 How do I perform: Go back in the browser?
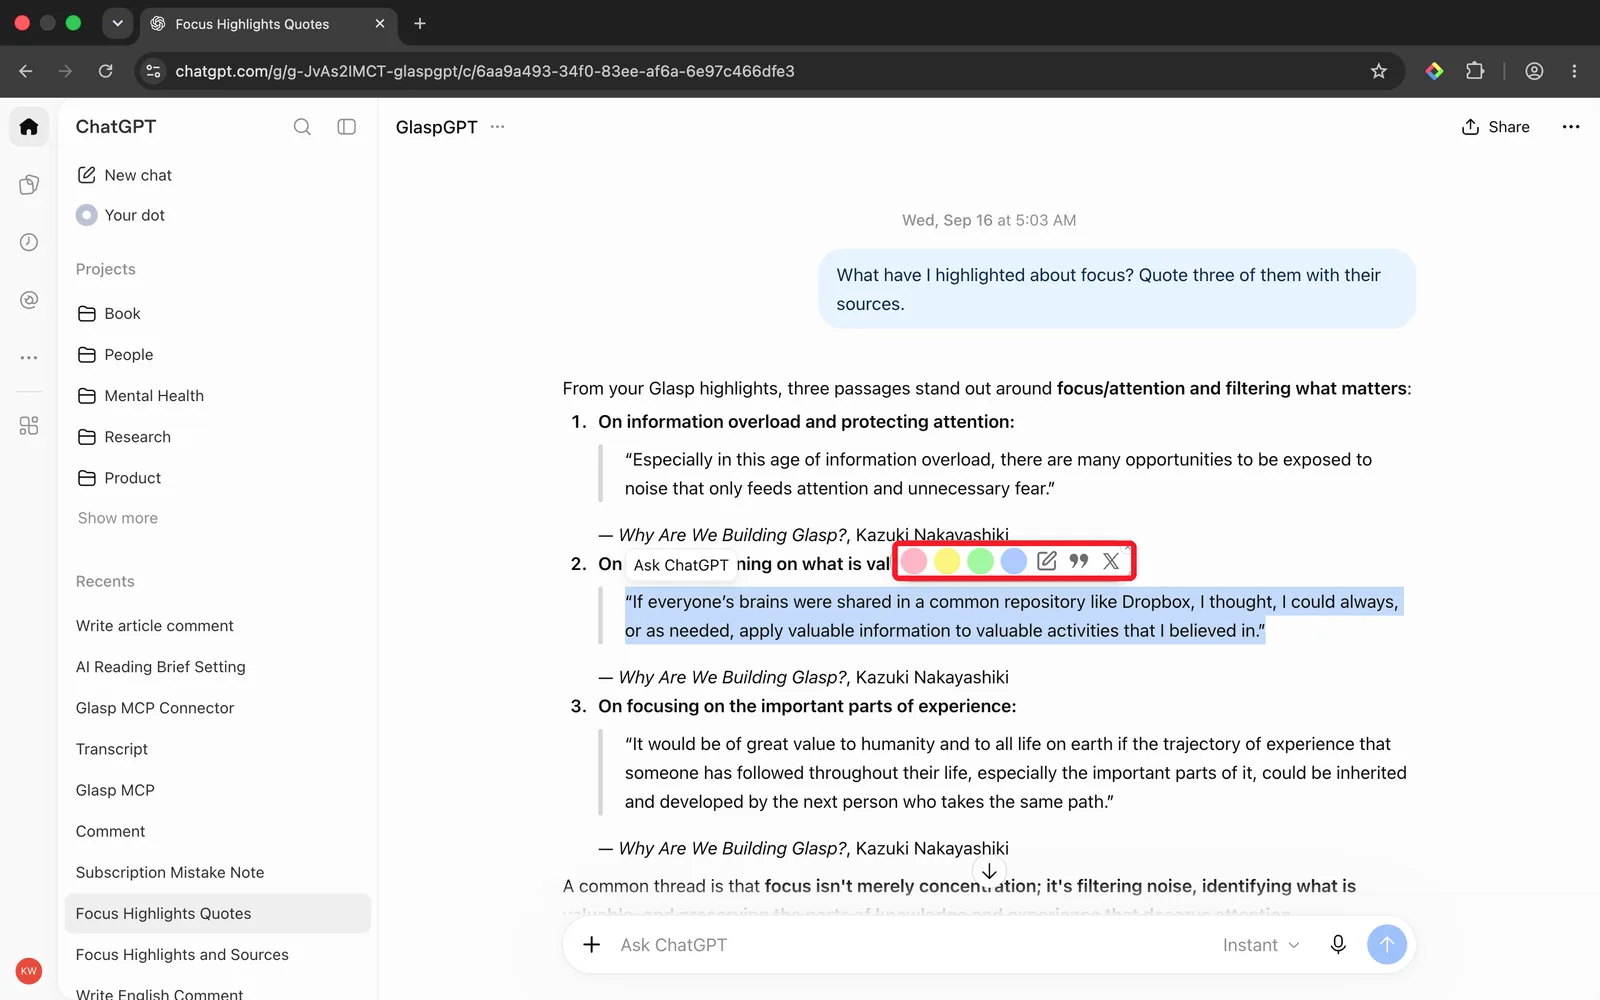coord(26,71)
